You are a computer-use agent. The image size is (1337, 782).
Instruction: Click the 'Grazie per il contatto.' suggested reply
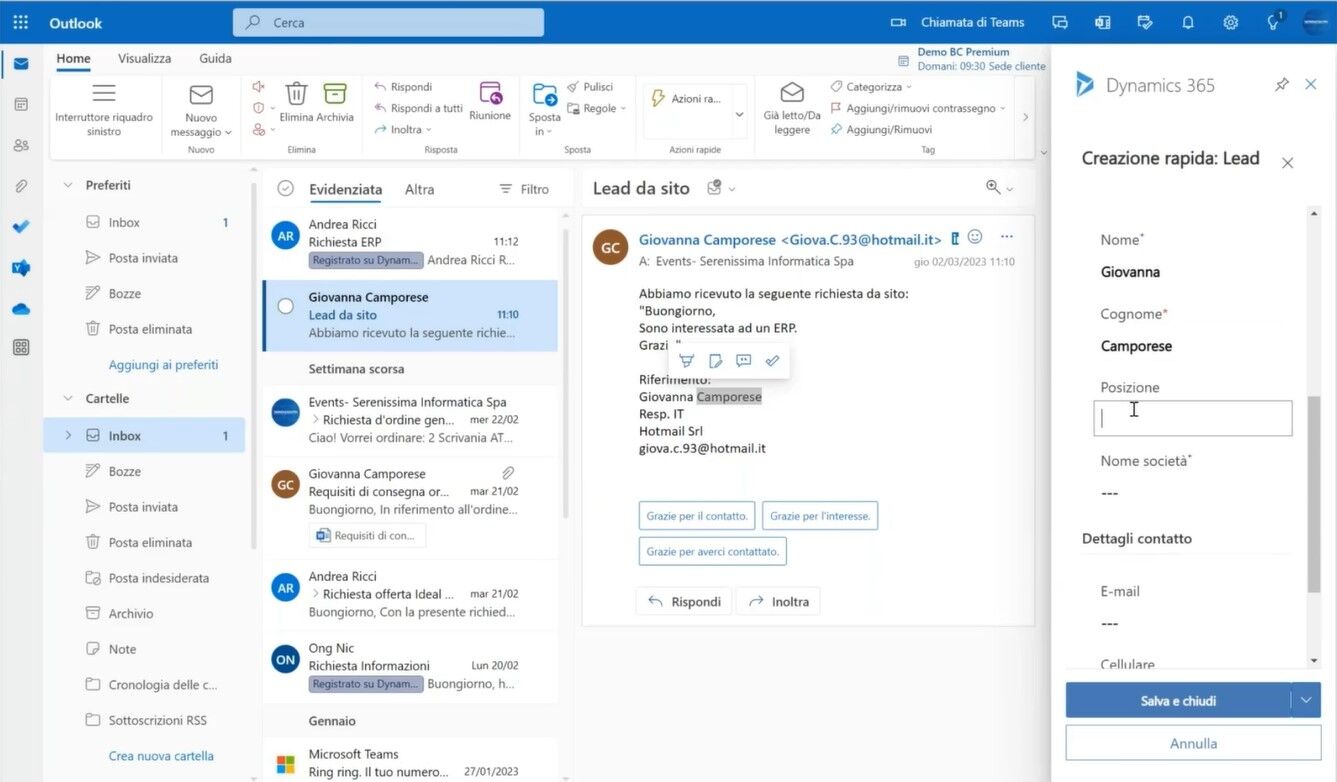(697, 515)
